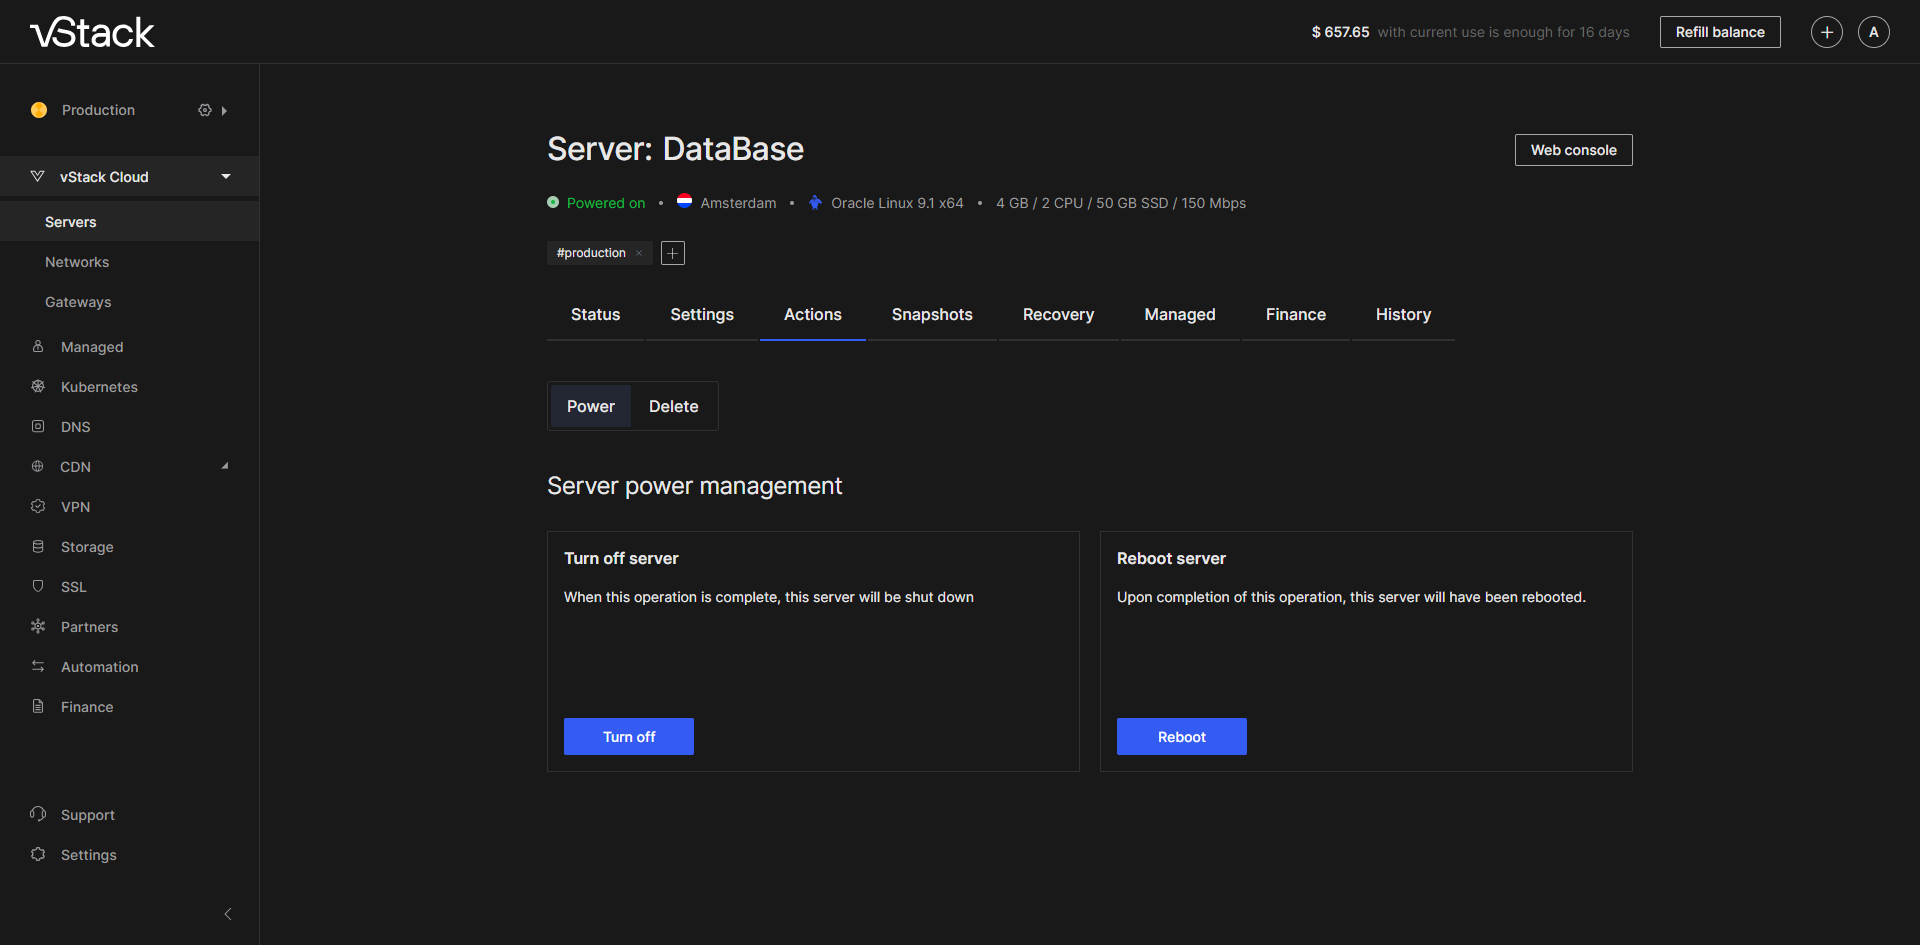Expand the CDN submenu arrow
Viewport: 1920px width, 945px height.
(225, 466)
